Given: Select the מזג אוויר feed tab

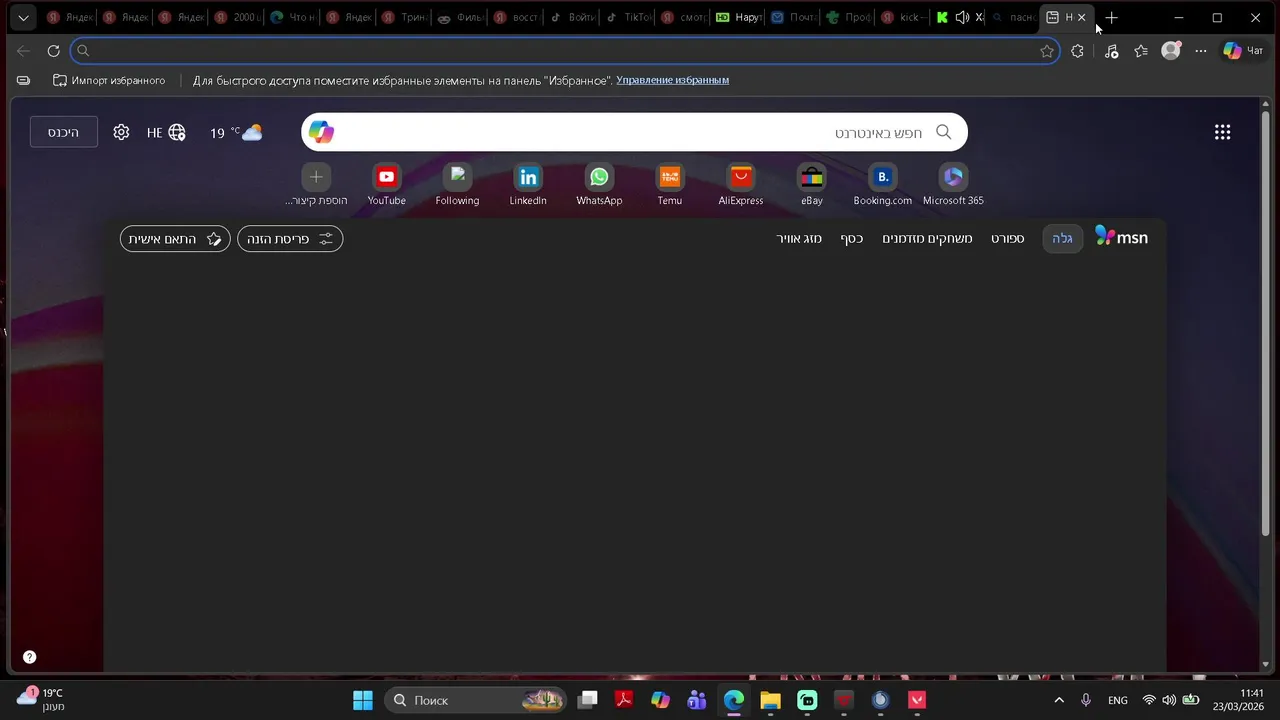Looking at the screenshot, I should click(799, 238).
